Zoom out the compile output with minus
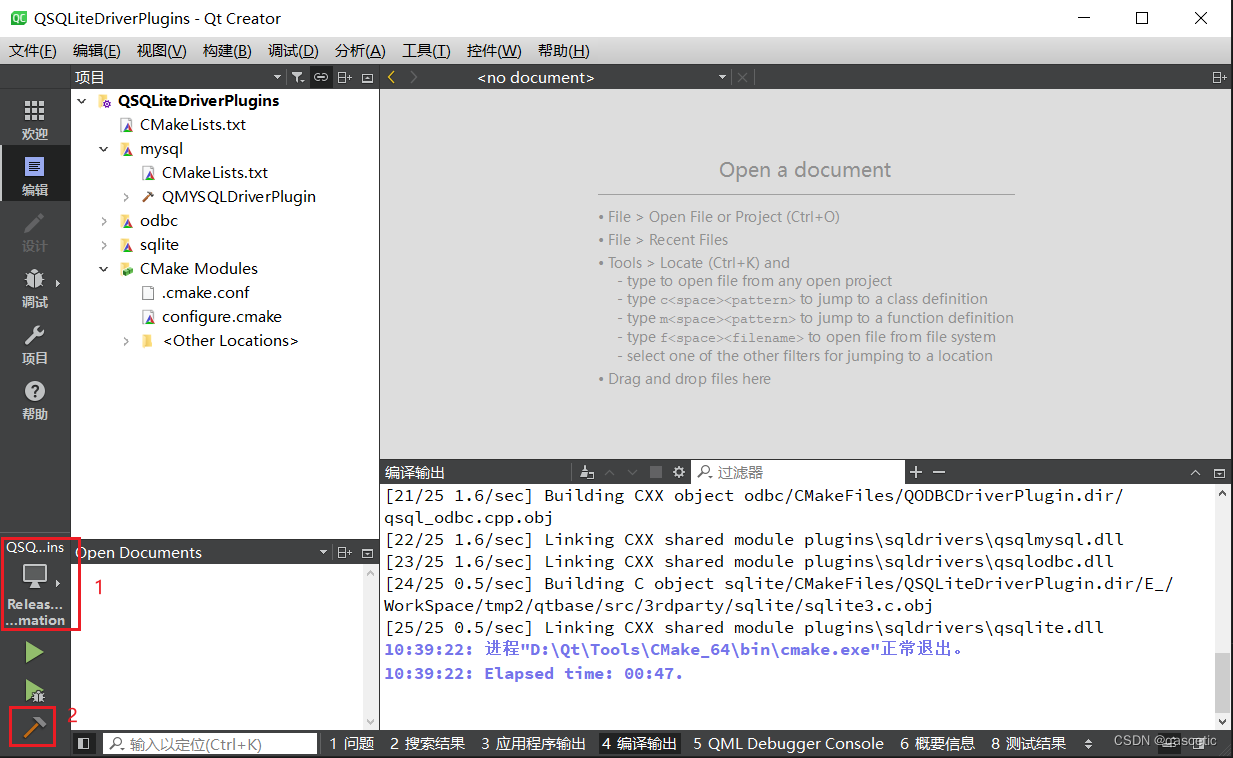The image size is (1233, 758). coord(938,472)
